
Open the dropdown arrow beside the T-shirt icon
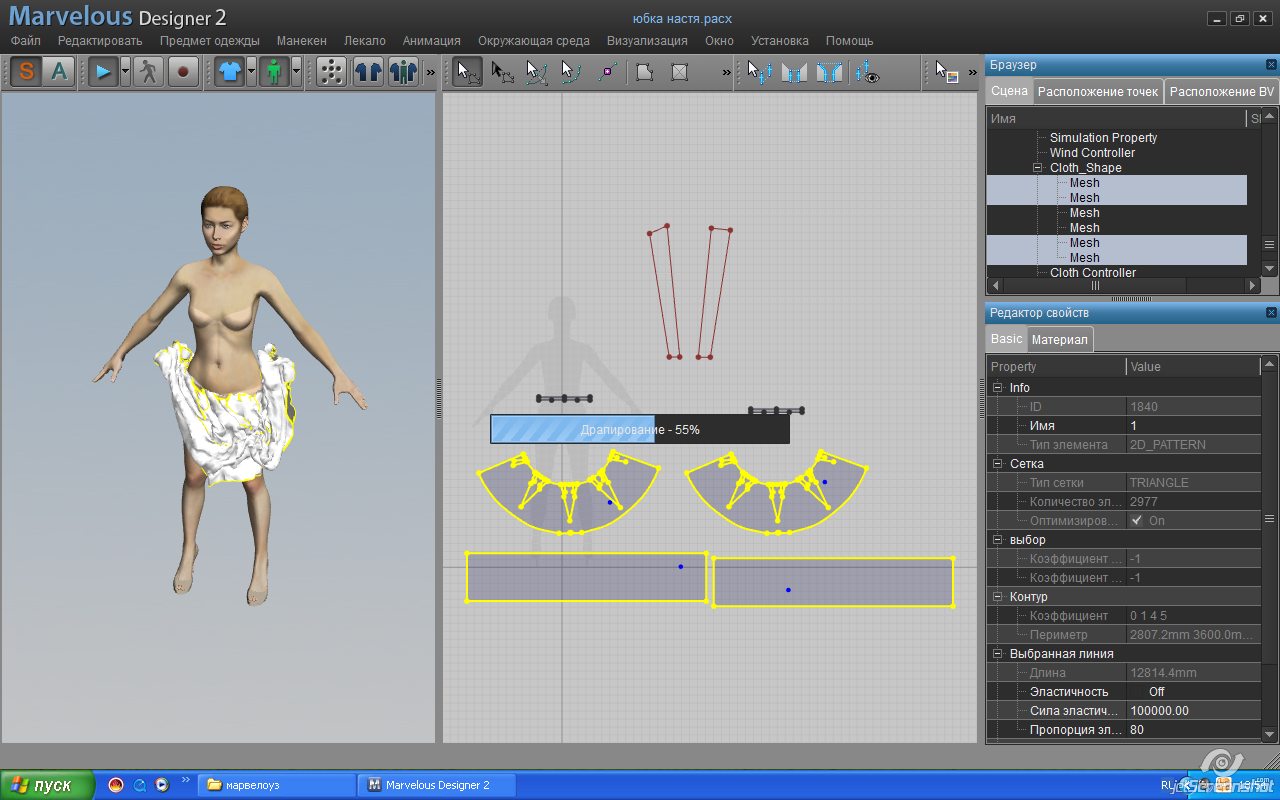tap(251, 72)
